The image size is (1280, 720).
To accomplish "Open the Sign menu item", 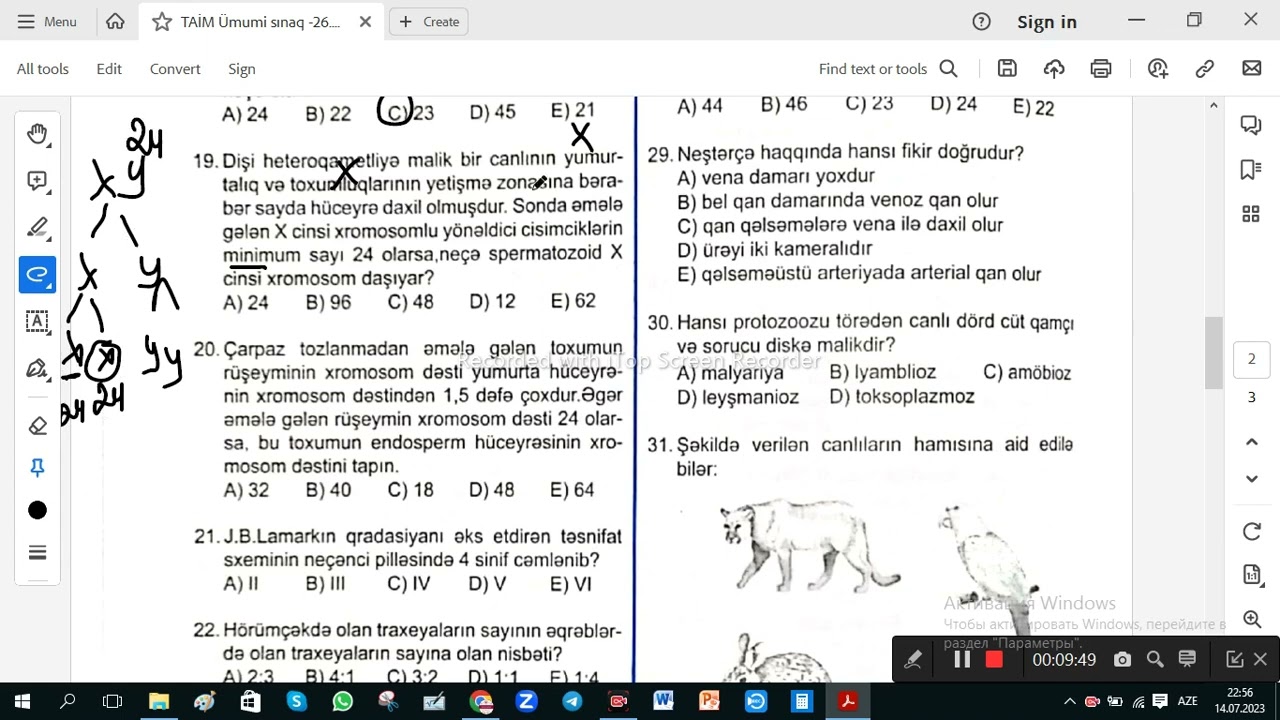I will [x=242, y=69].
